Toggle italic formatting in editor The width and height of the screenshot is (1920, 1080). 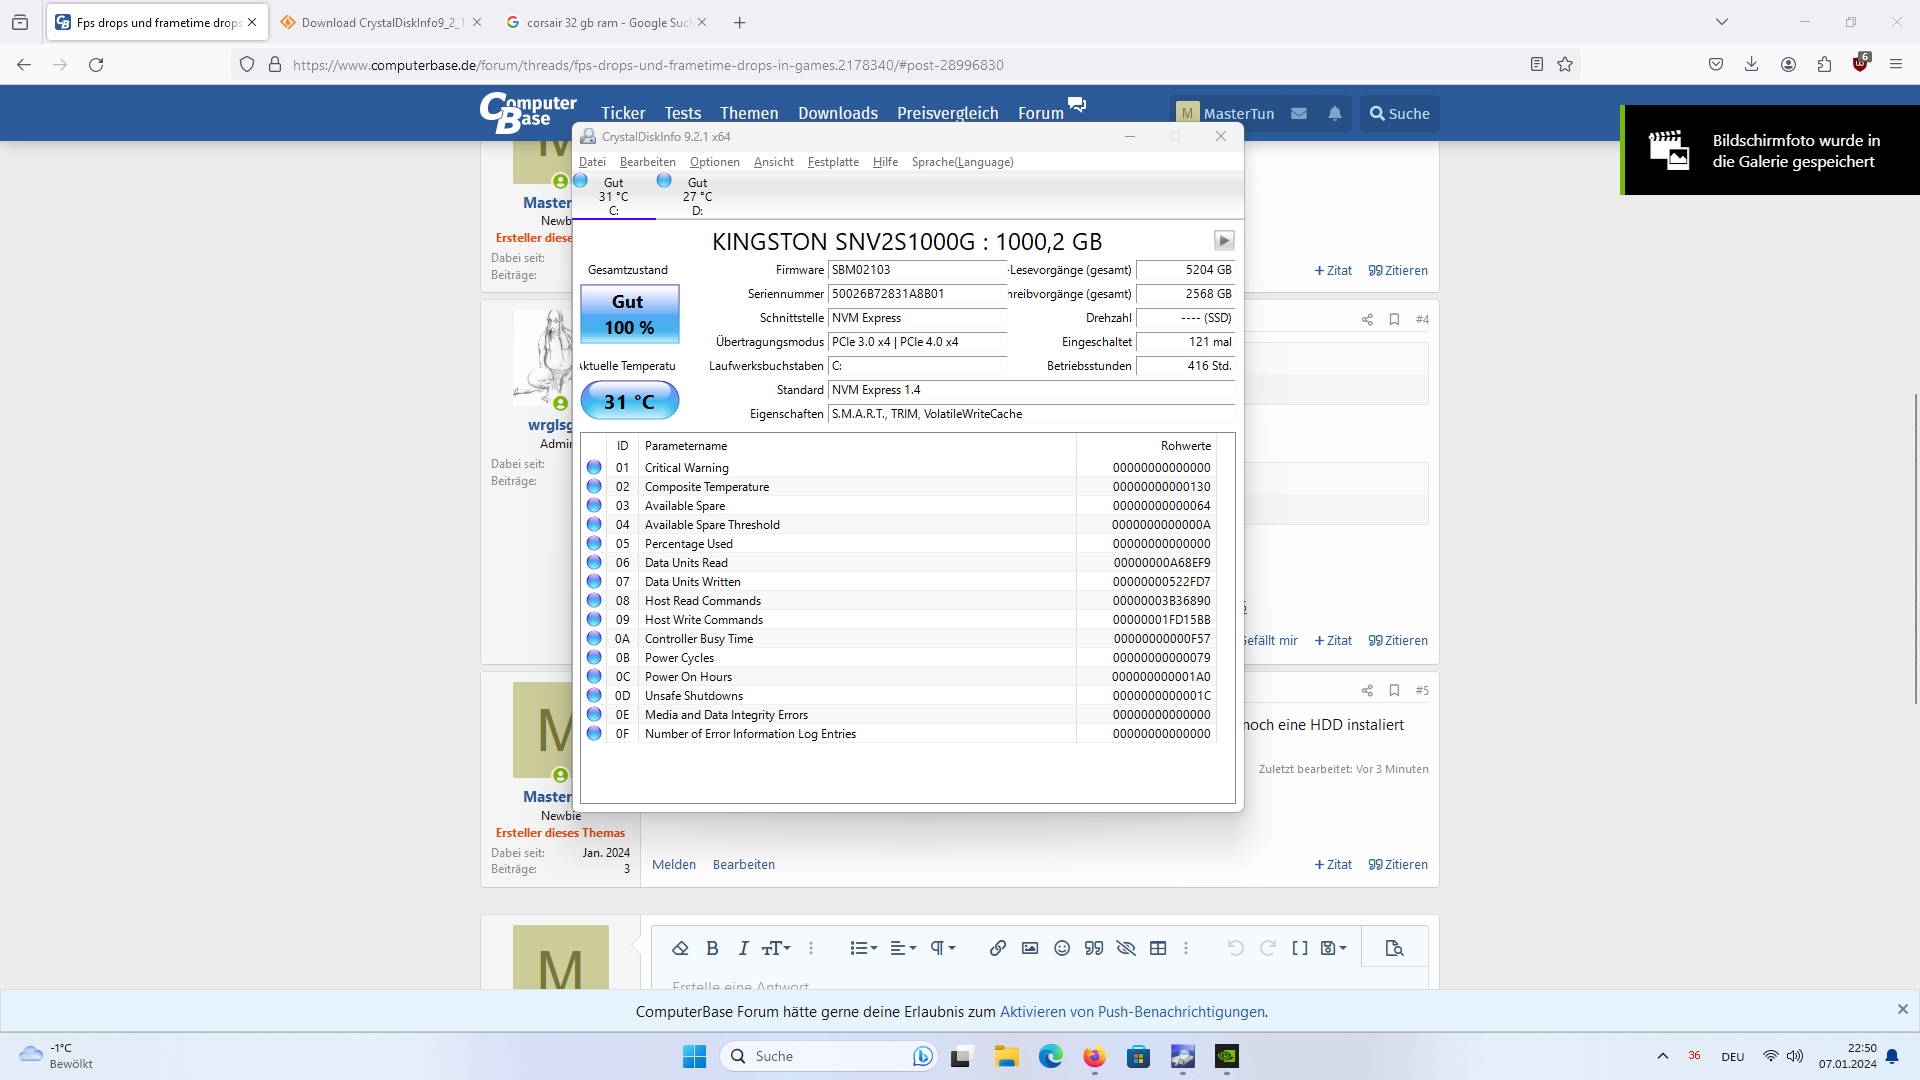coord(743,948)
